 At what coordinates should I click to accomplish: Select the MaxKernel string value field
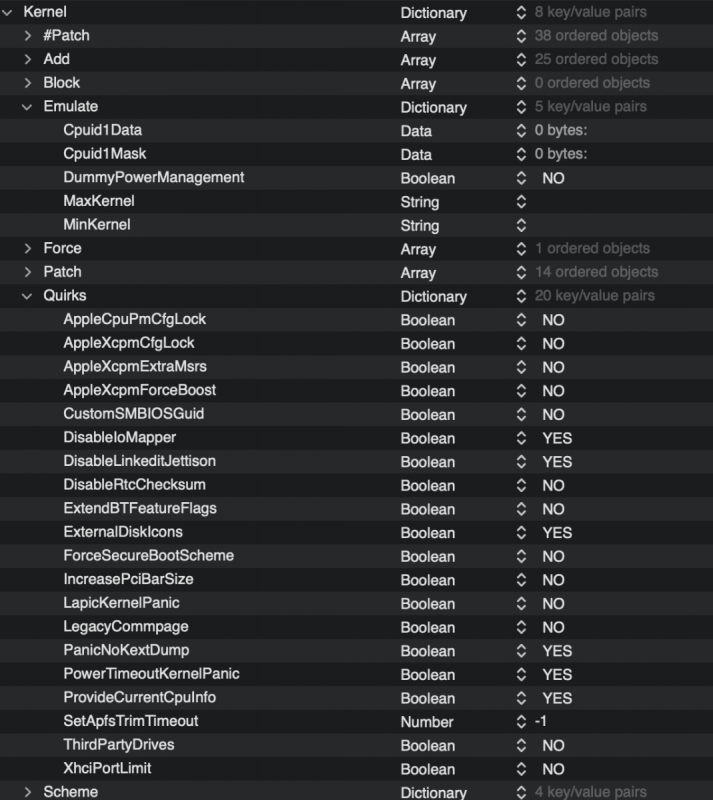coord(600,202)
